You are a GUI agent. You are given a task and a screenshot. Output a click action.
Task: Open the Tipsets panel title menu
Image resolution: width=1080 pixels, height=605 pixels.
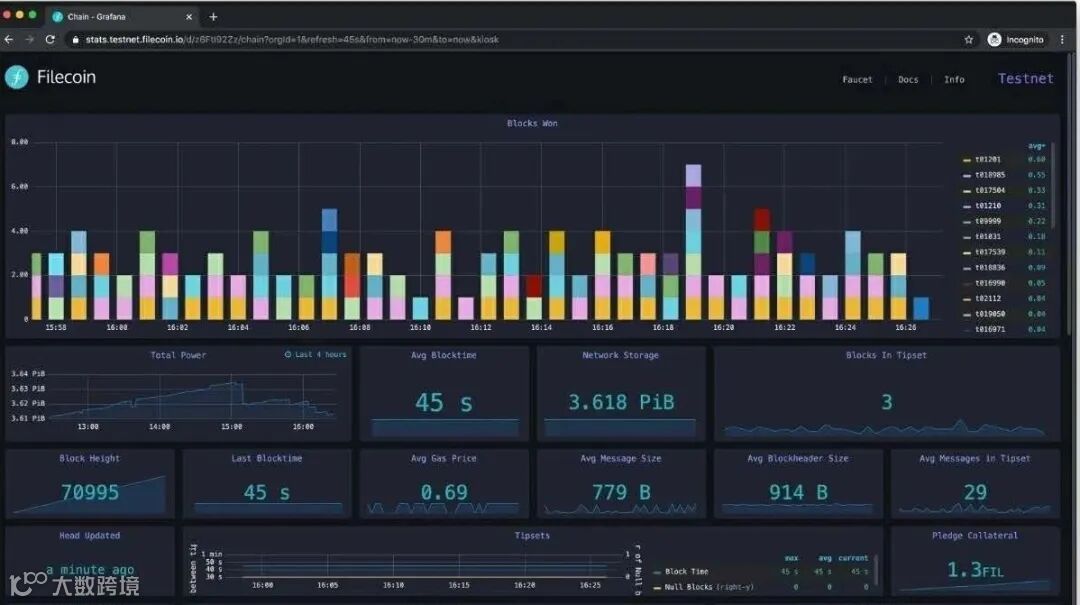[532, 535]
